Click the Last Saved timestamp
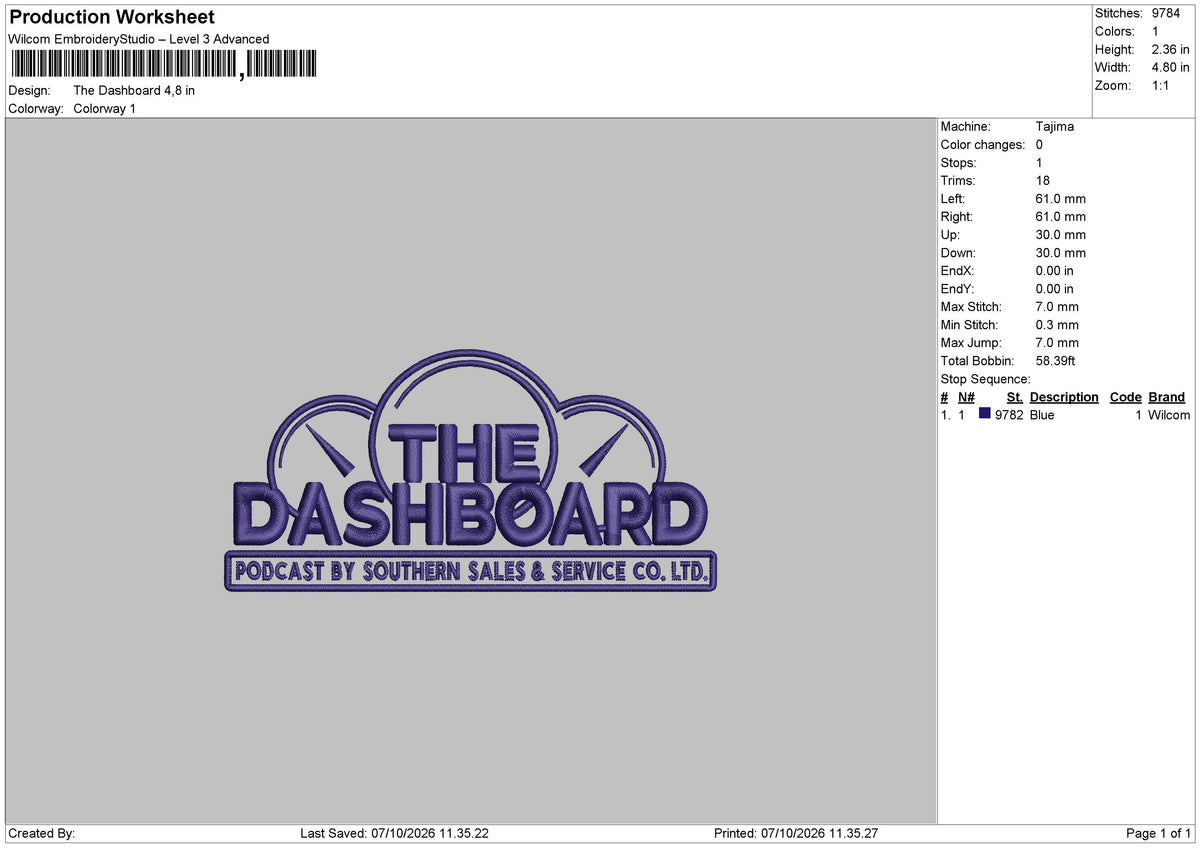The image size is (1200, 848). 394,833
